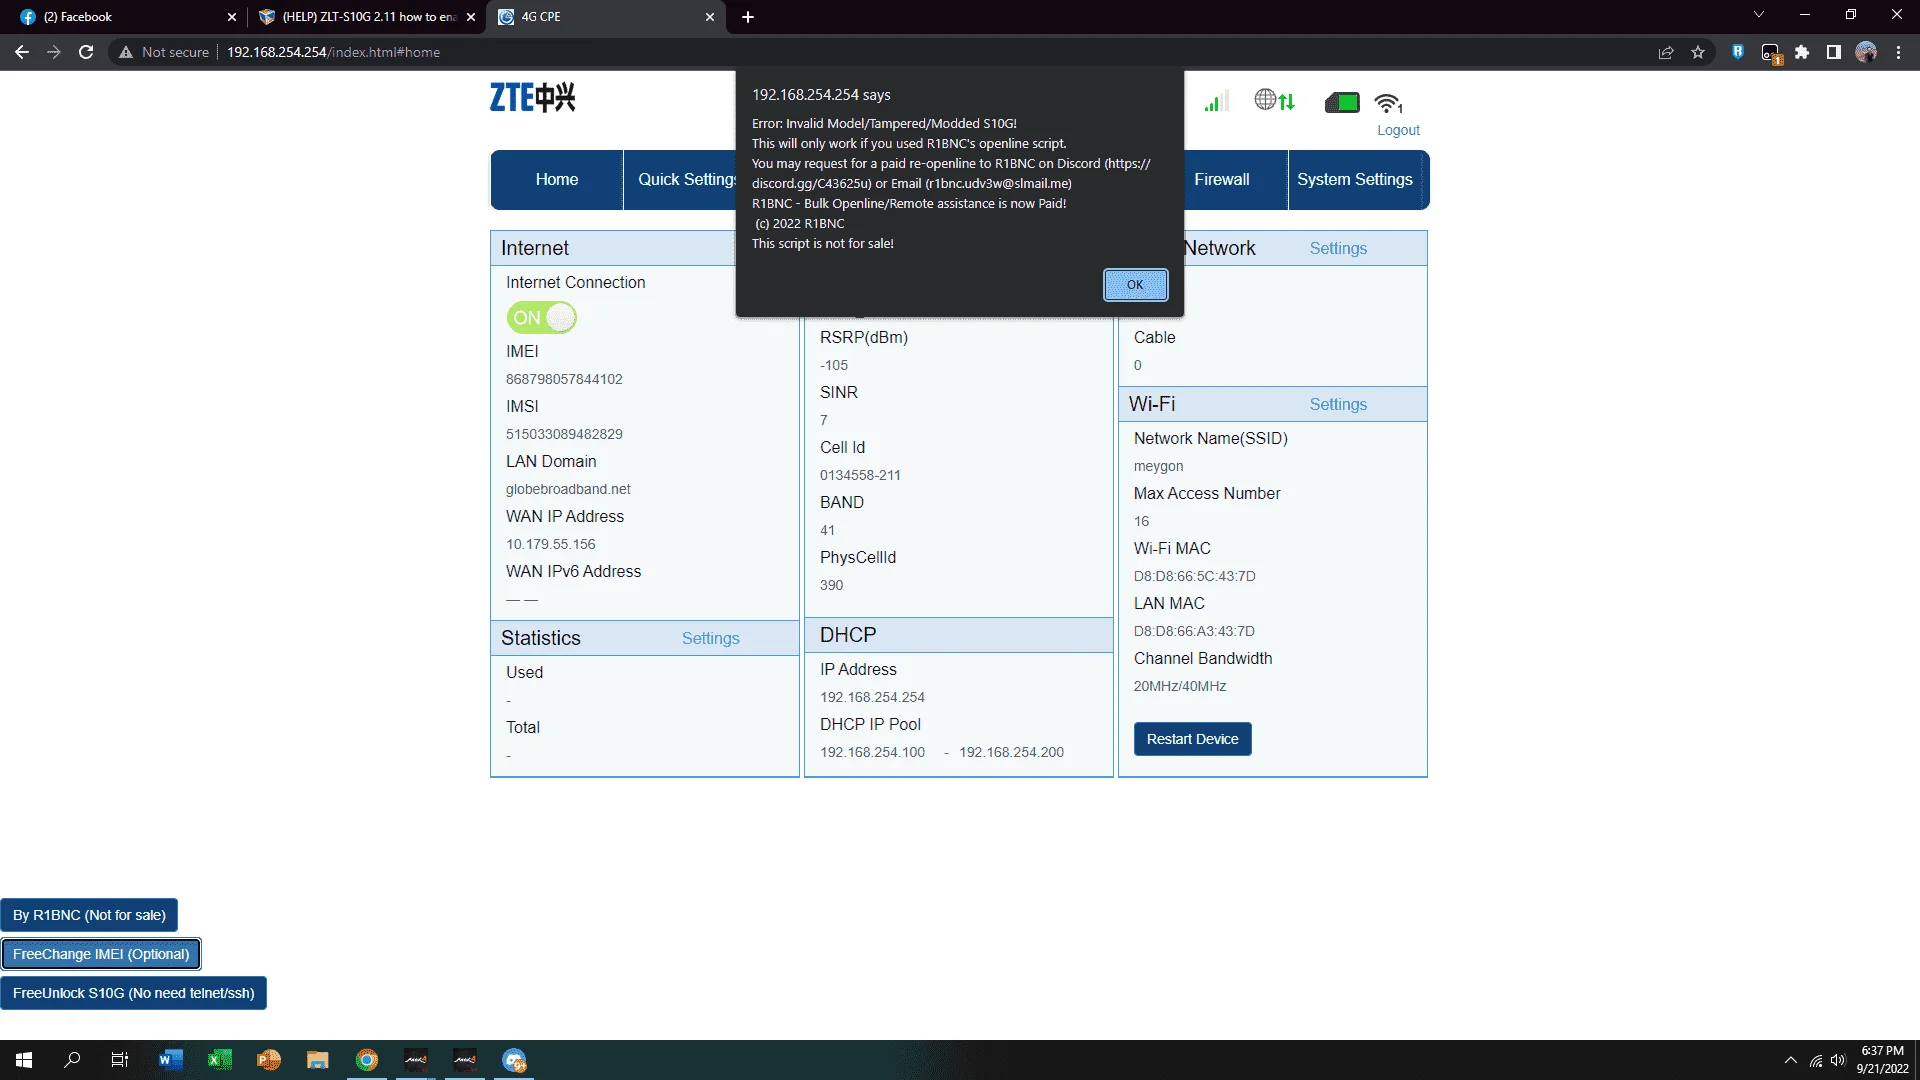Open Excel from the taskbar

tap(220, 1060)
